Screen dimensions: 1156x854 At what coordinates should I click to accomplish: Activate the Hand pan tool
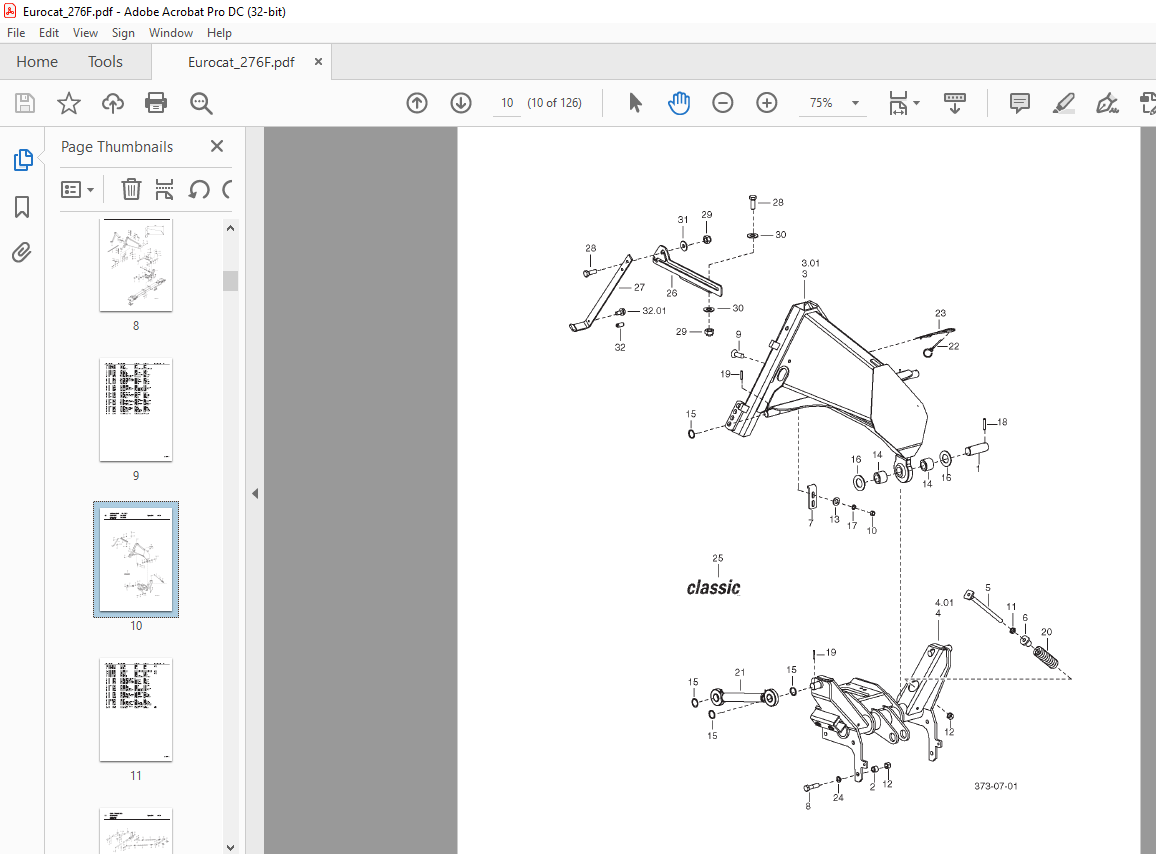[678, 103]
